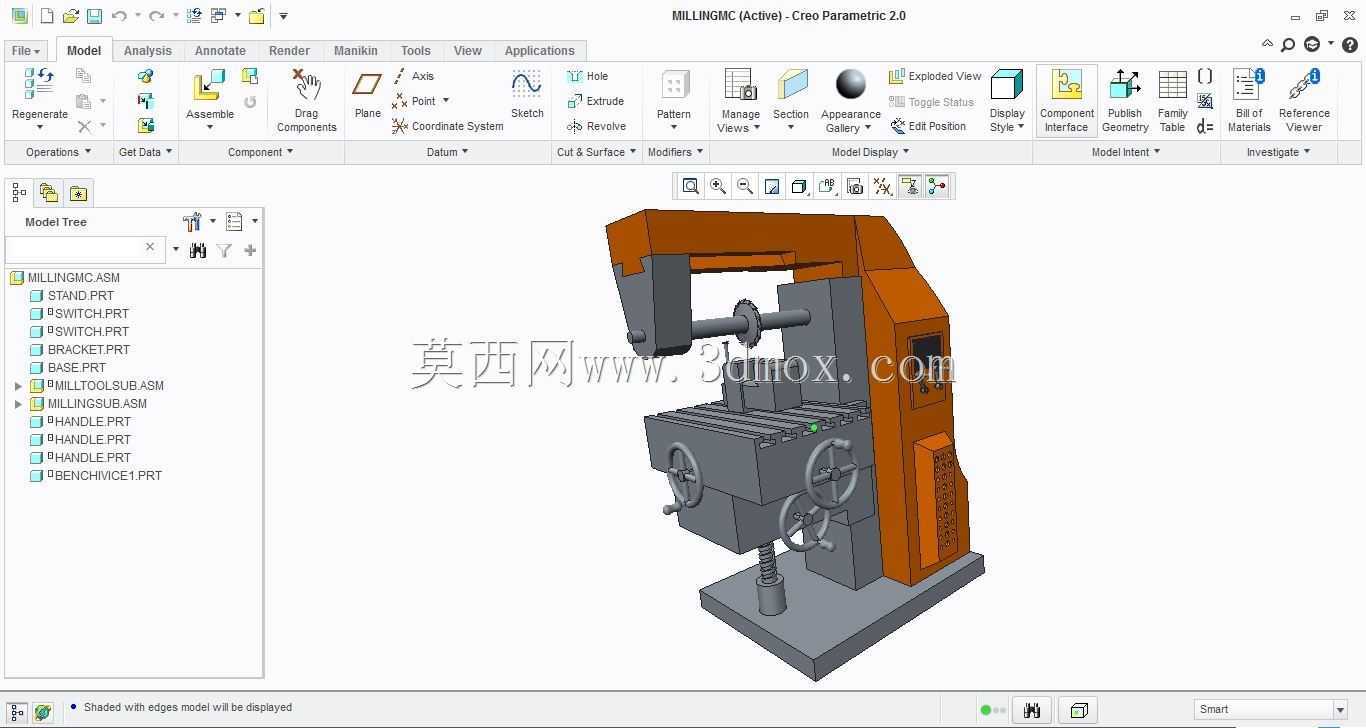Save the model with floppy icon
The height and width of the screenshot is (728, 1366).
pos(94,16)
